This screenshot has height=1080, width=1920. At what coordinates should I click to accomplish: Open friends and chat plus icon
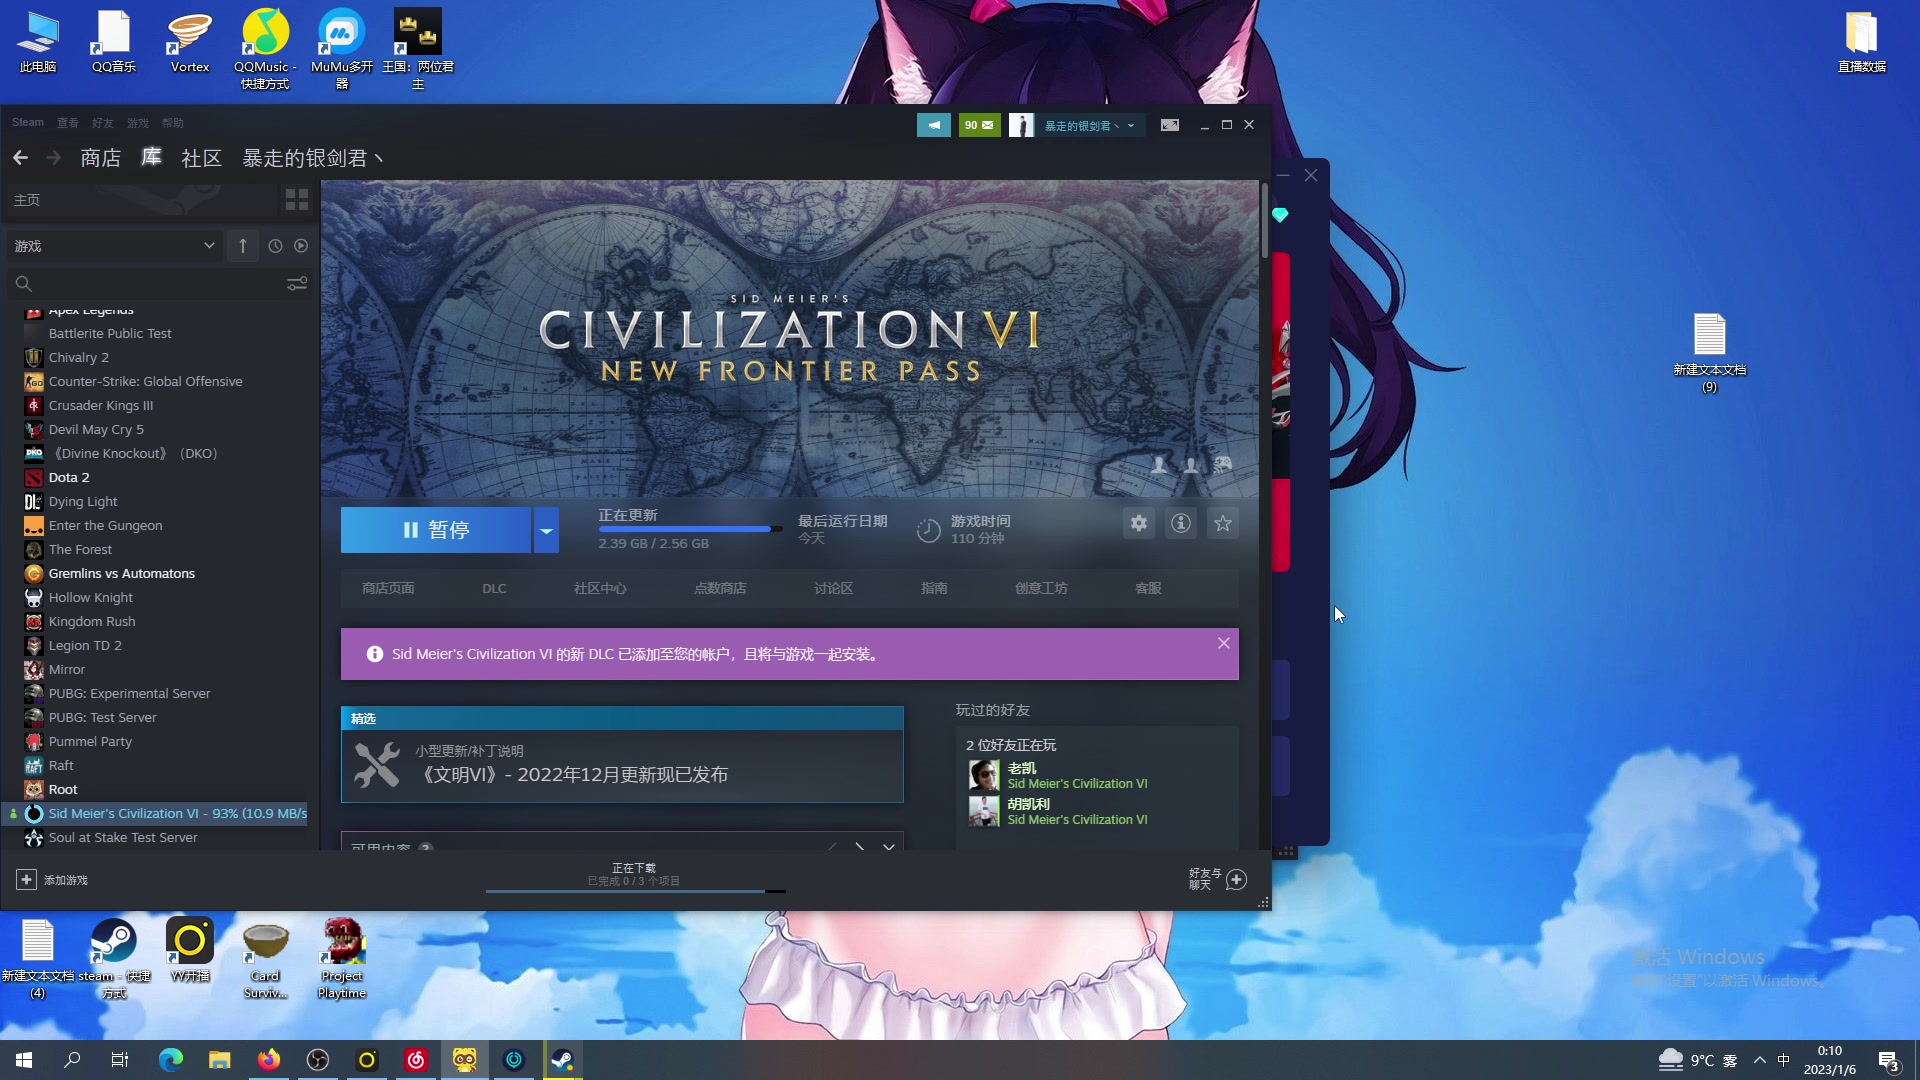click(x=1236, y=879)
